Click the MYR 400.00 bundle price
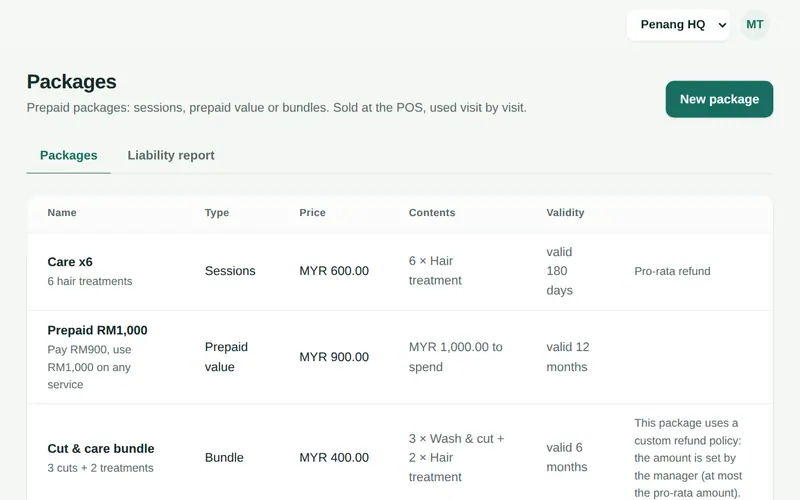The height and width of the screenshot is (500, 800). click(x=334, y=458)
